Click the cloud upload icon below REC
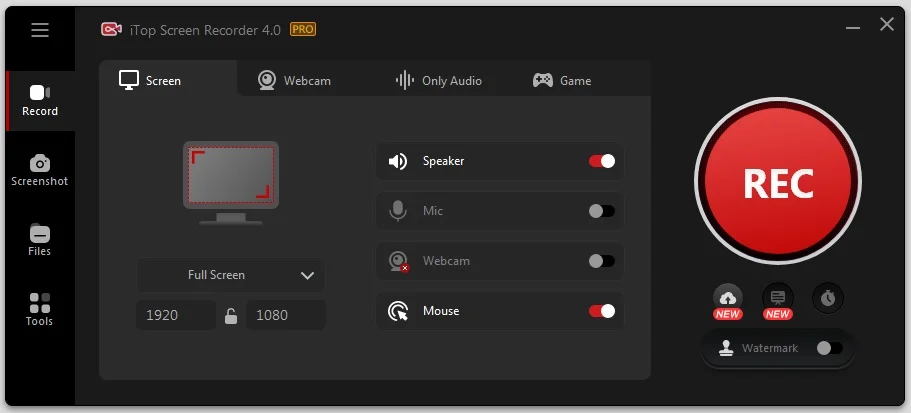The width and height of the screenshot is (911, 413). (727, 297)
